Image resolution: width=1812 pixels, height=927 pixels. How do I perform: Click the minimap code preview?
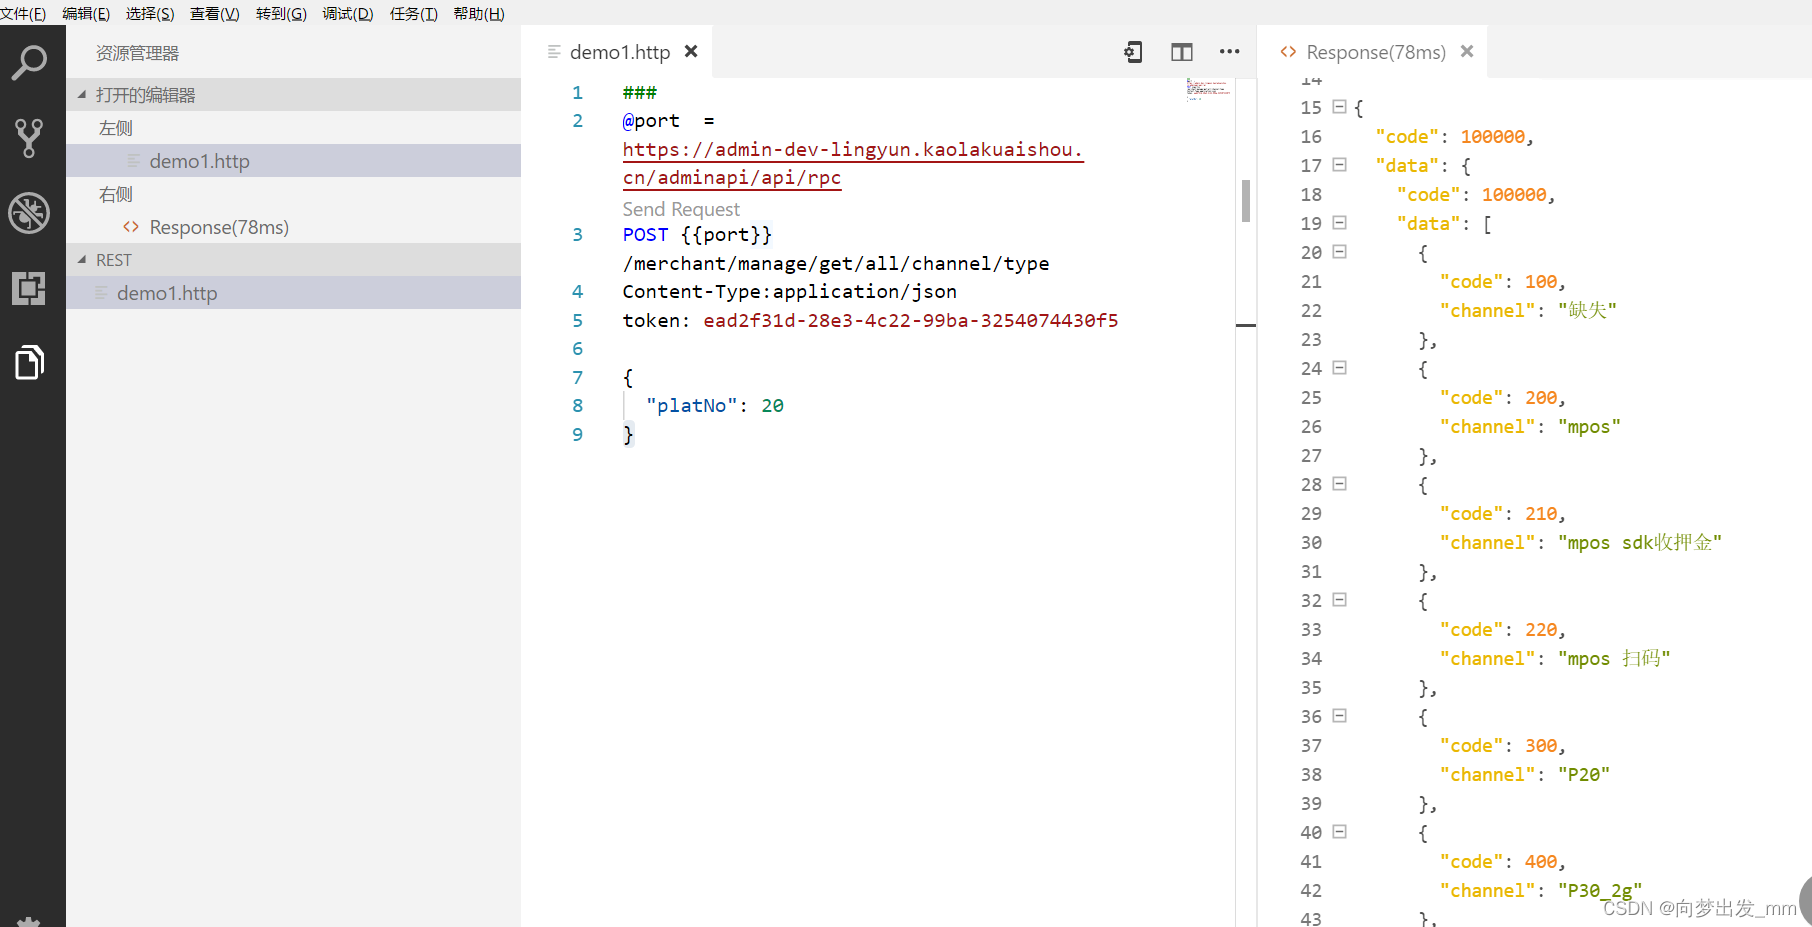click(1207, 89)
